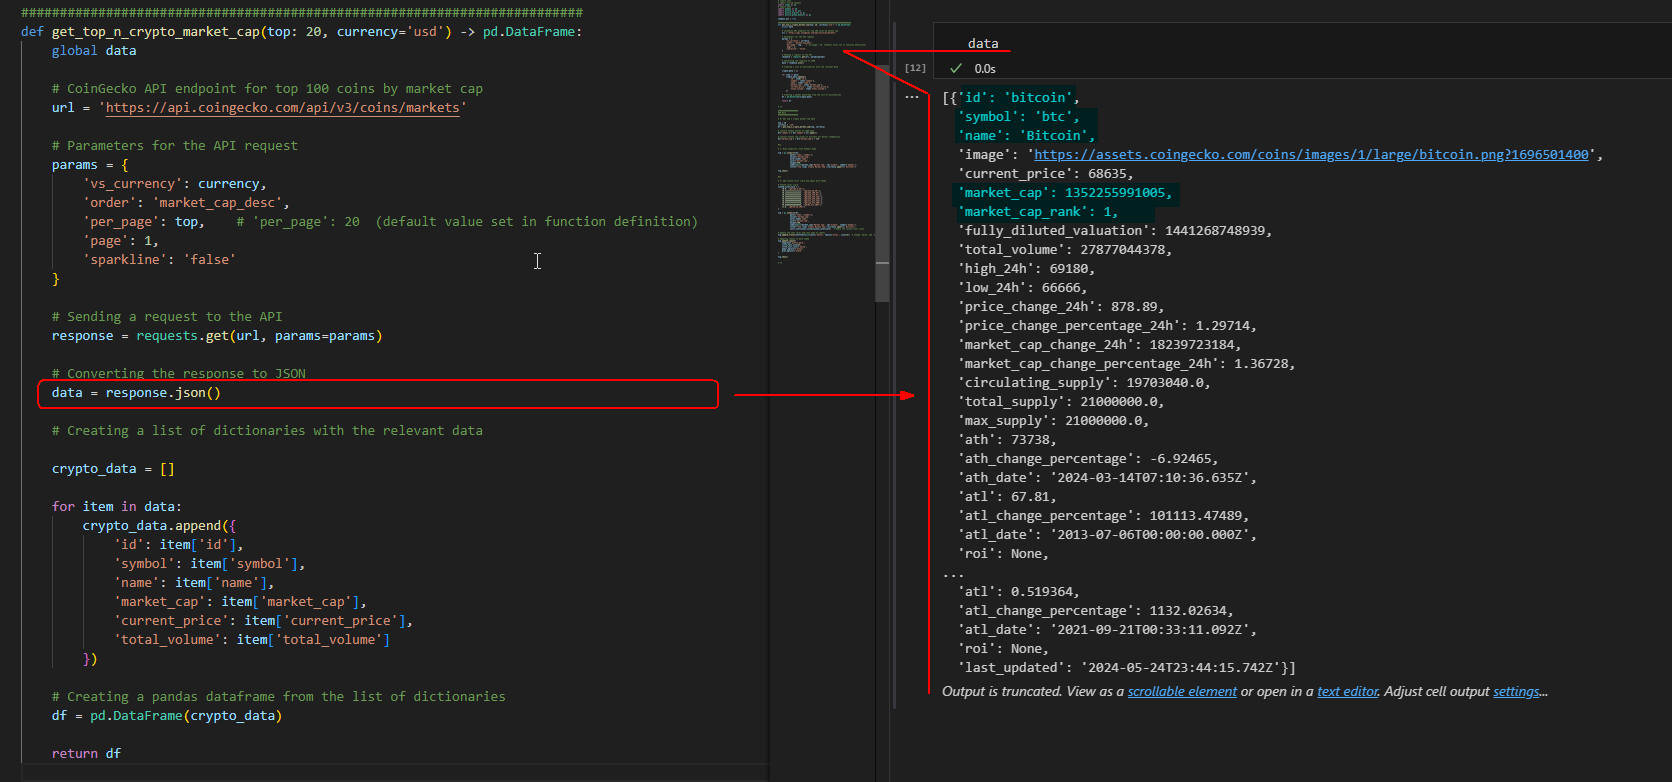
Task: Click the 'market_cap': item['market_cap'] line
Action: click(x=240, y=602)
